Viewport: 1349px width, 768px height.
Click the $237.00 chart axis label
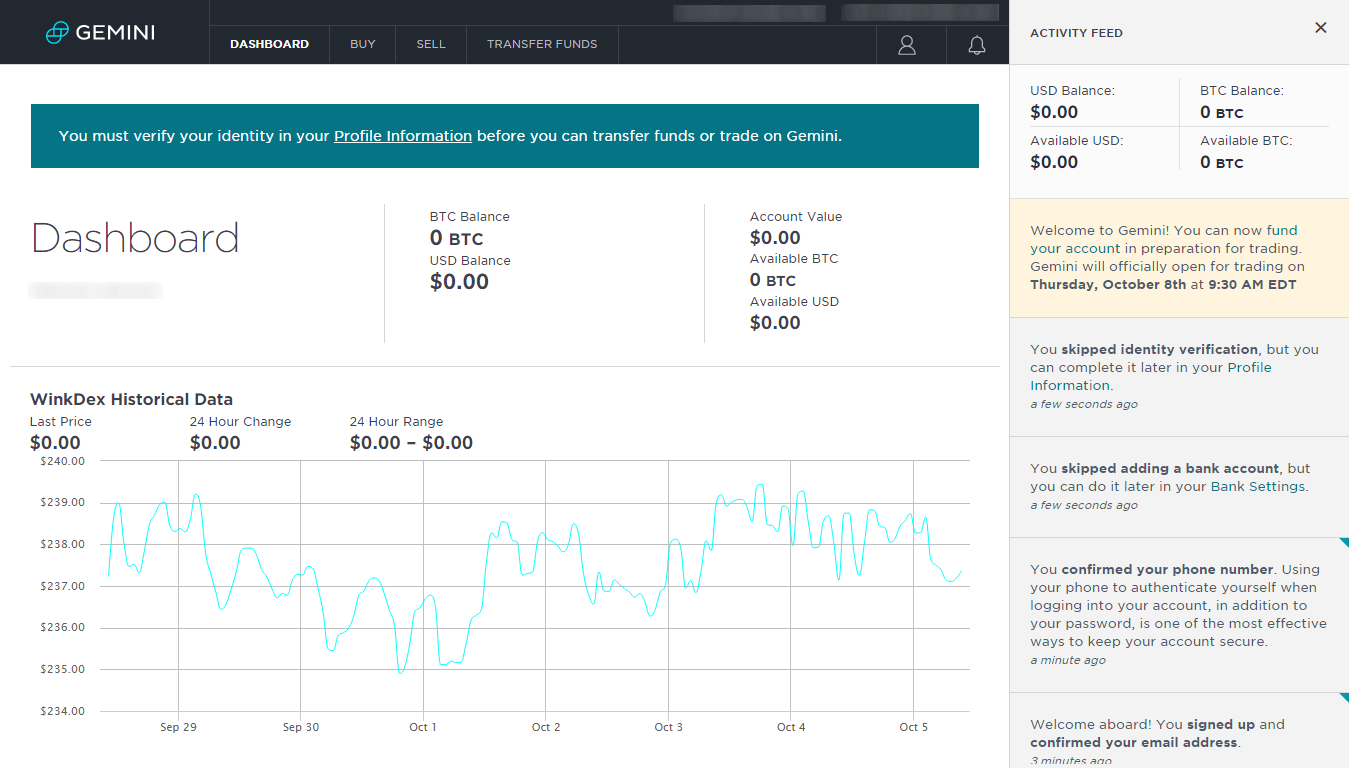[x=63, y=586]
